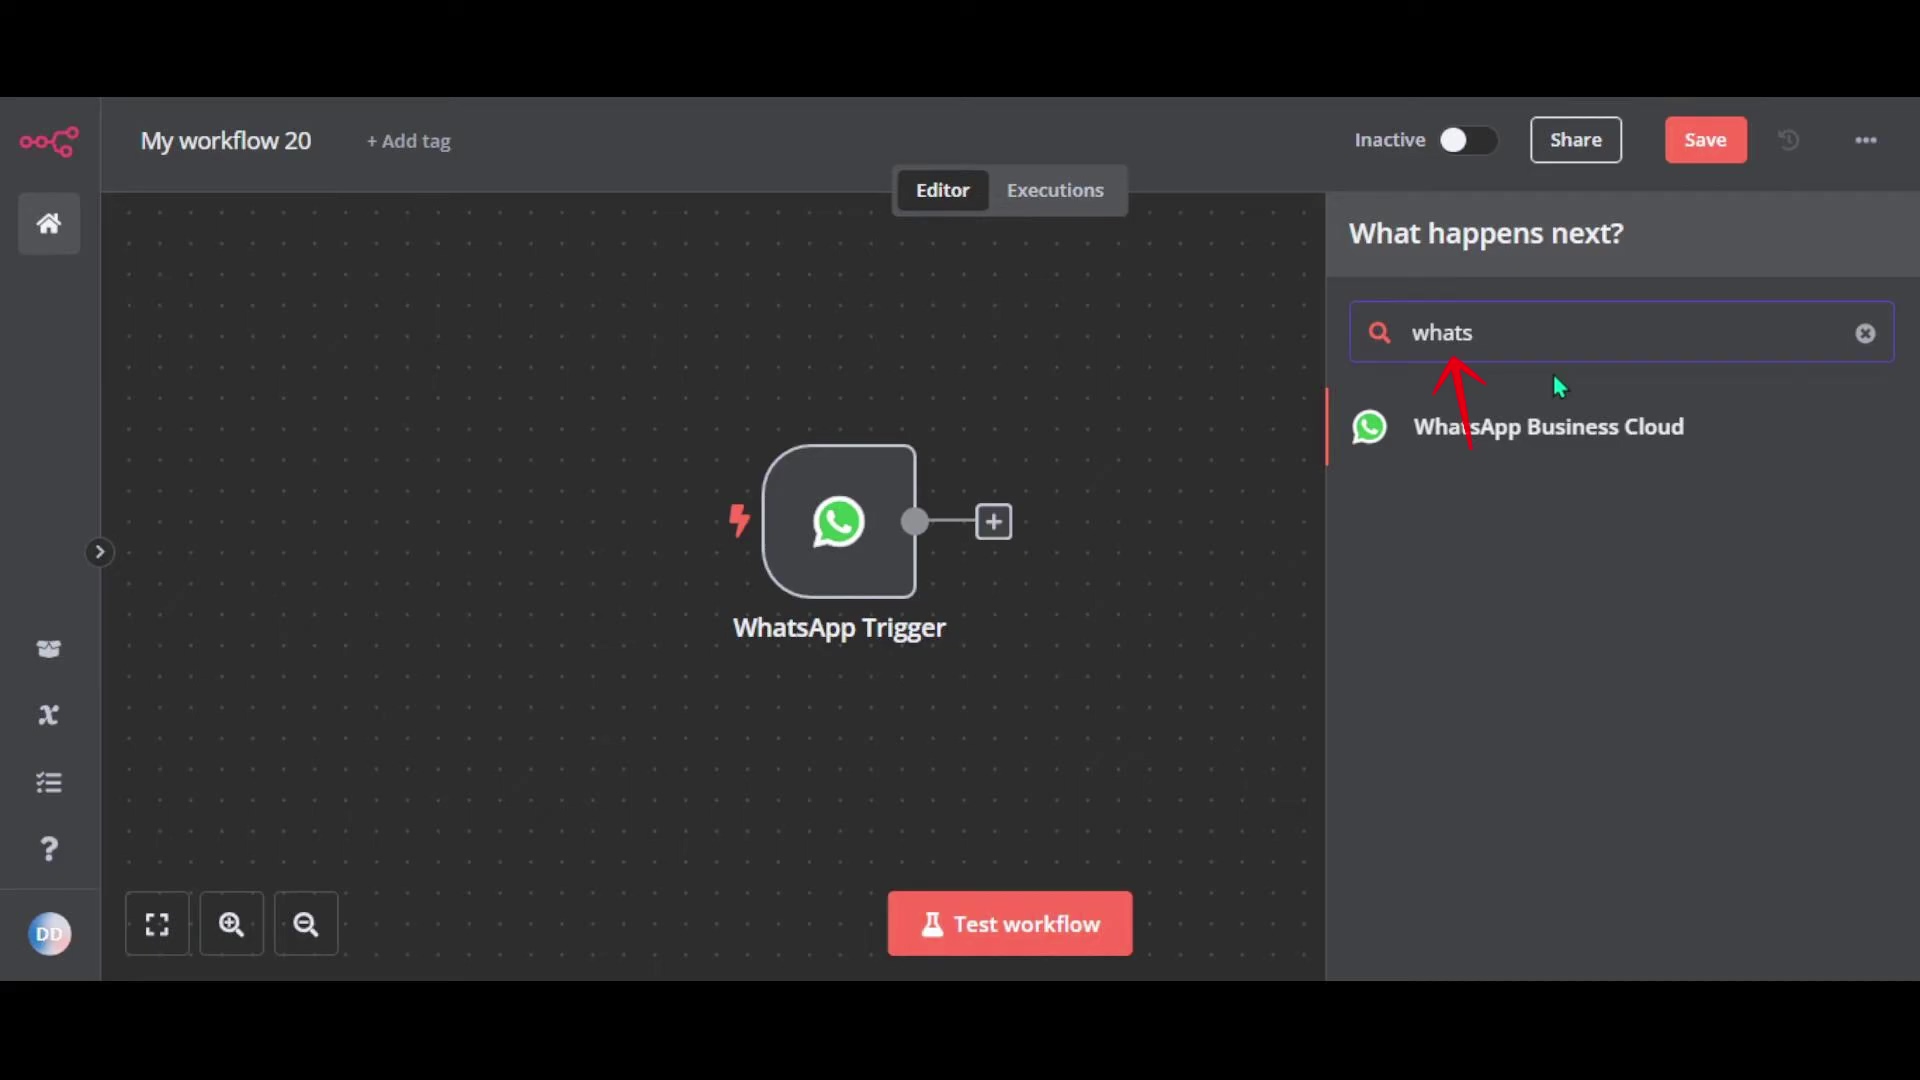Click the WhatsApp Trigger node label

(x=839, y=628)
